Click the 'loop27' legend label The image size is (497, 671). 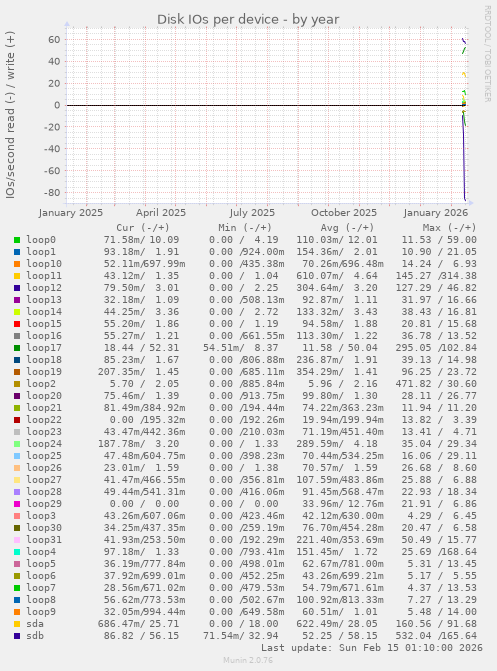44,479
